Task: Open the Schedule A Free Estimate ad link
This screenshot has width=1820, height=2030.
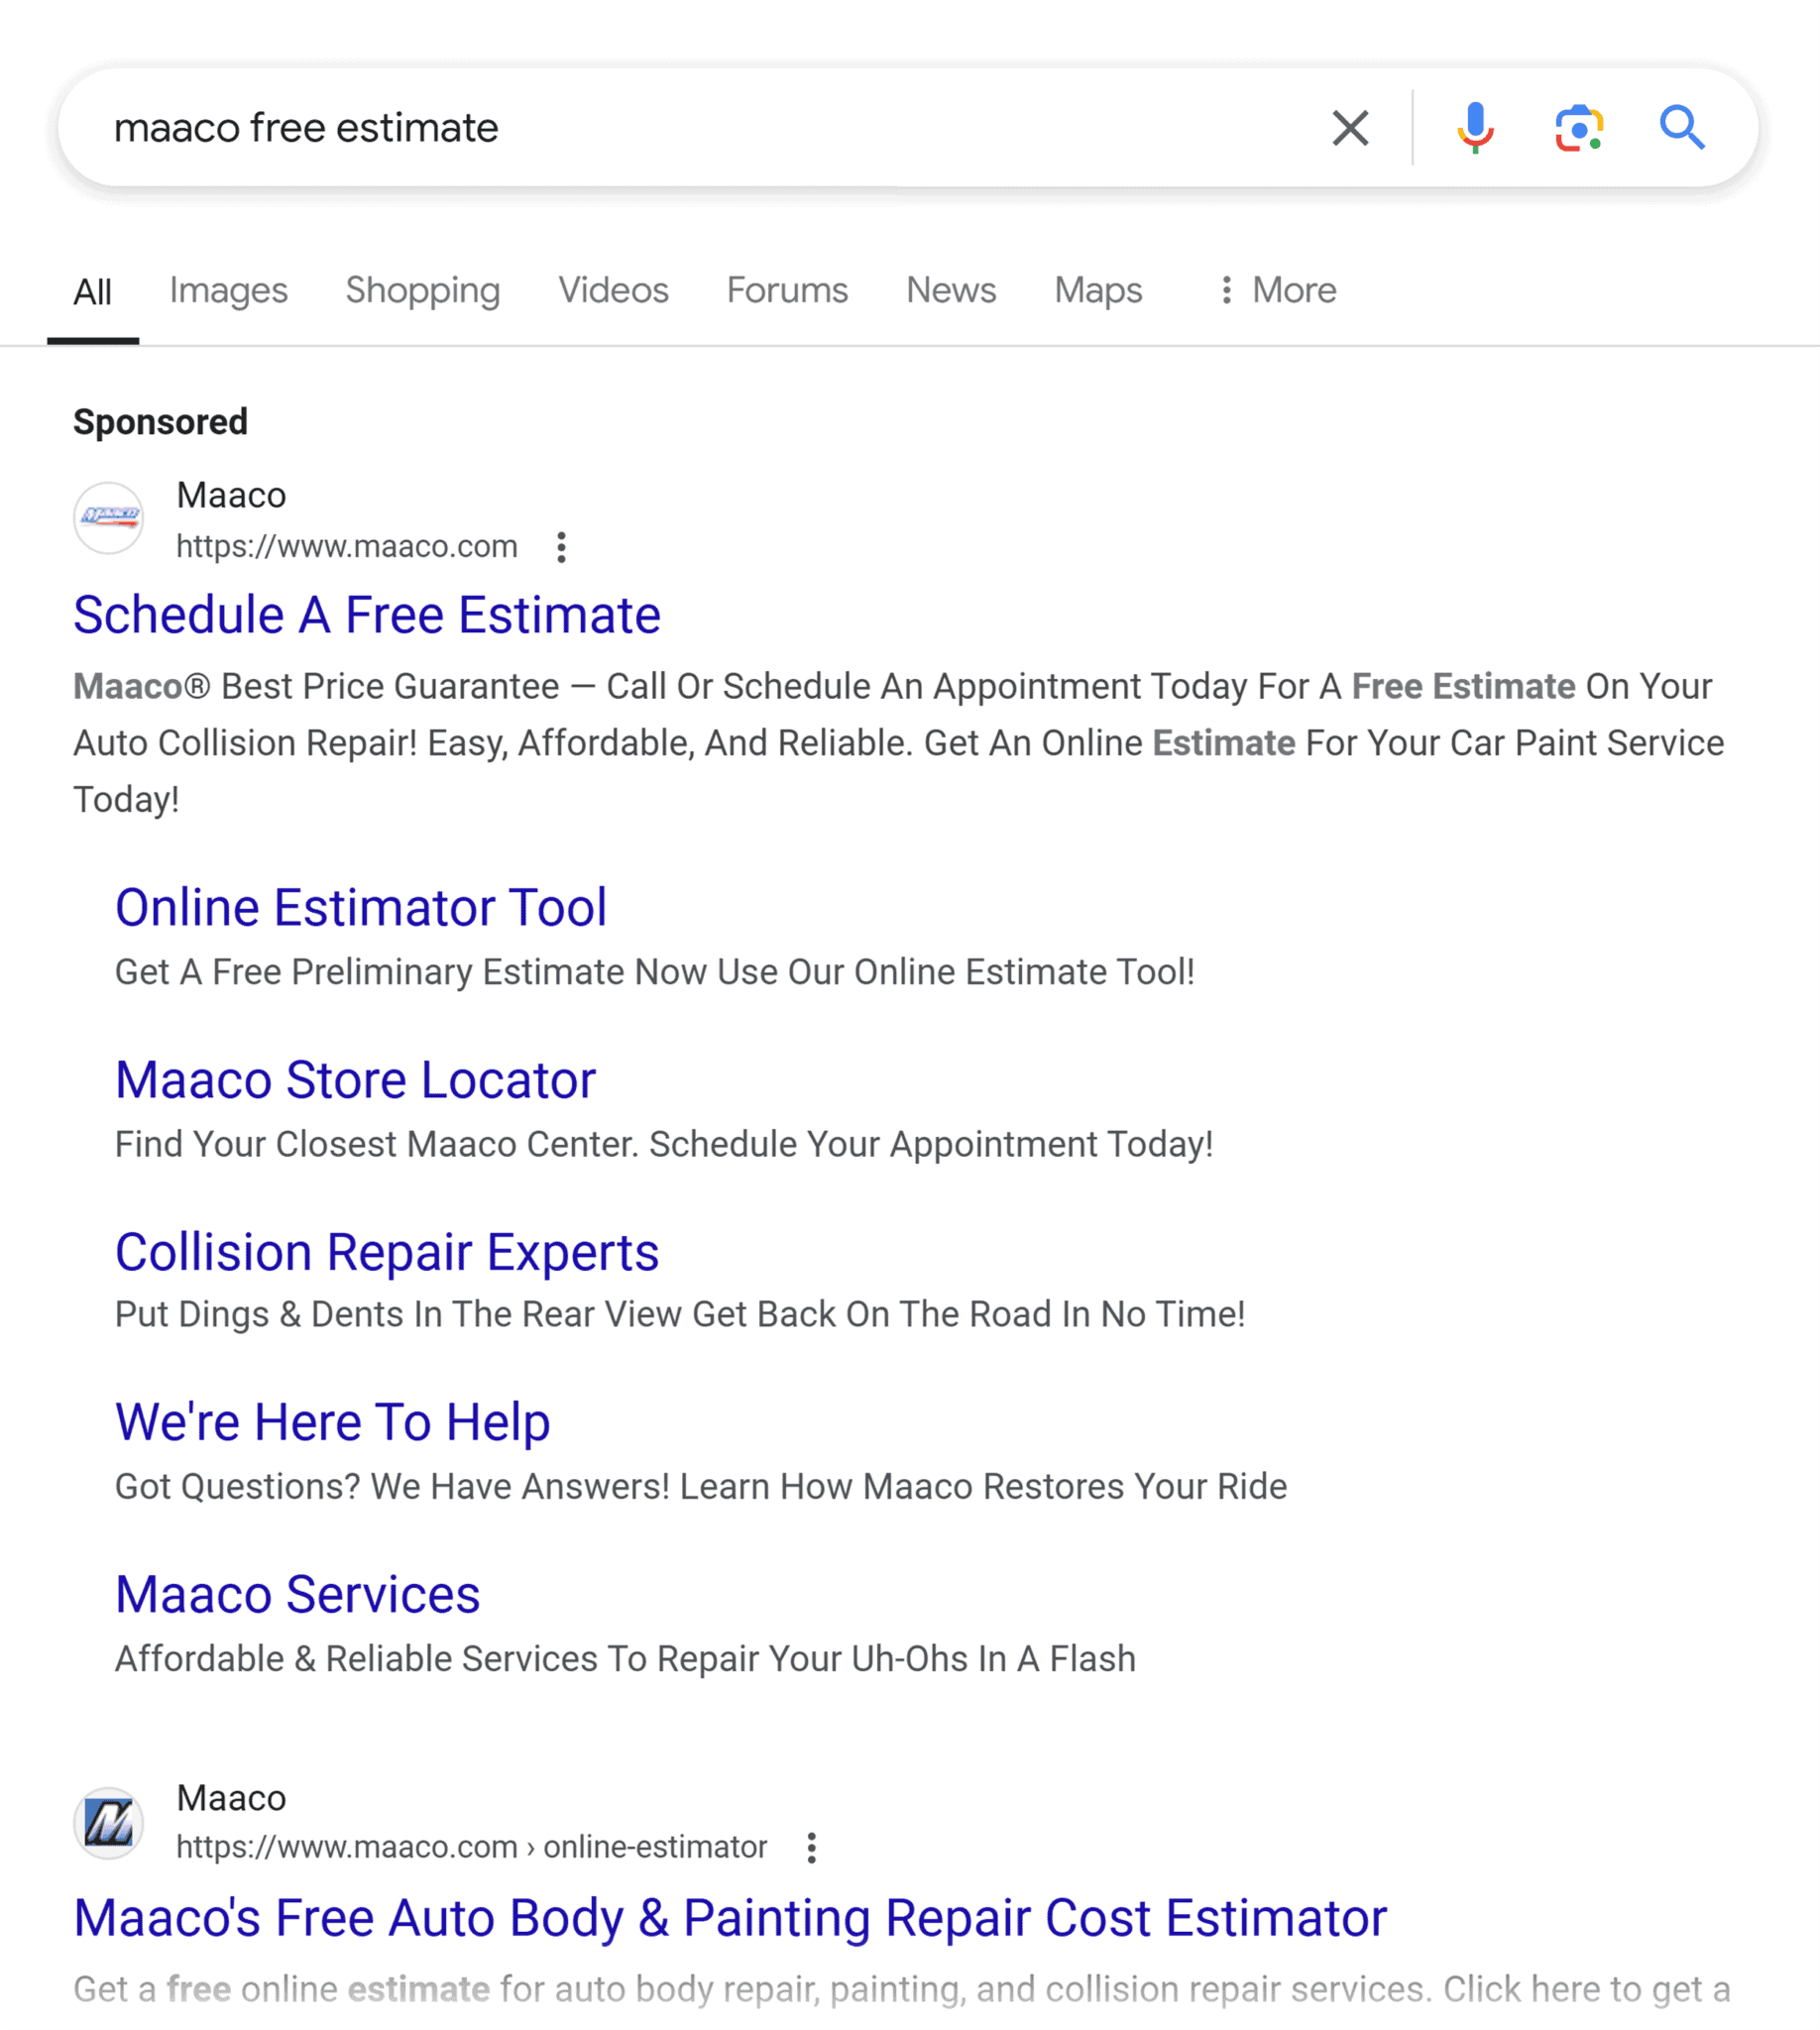Action: click(x=366, y=614)
